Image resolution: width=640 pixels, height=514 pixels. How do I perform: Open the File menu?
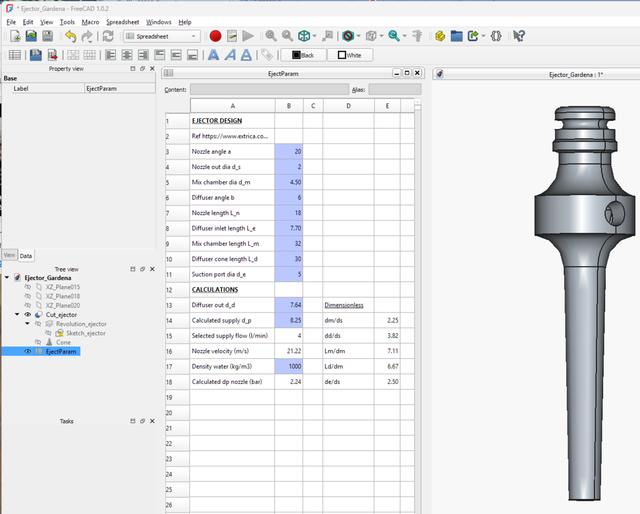point(11,22)
